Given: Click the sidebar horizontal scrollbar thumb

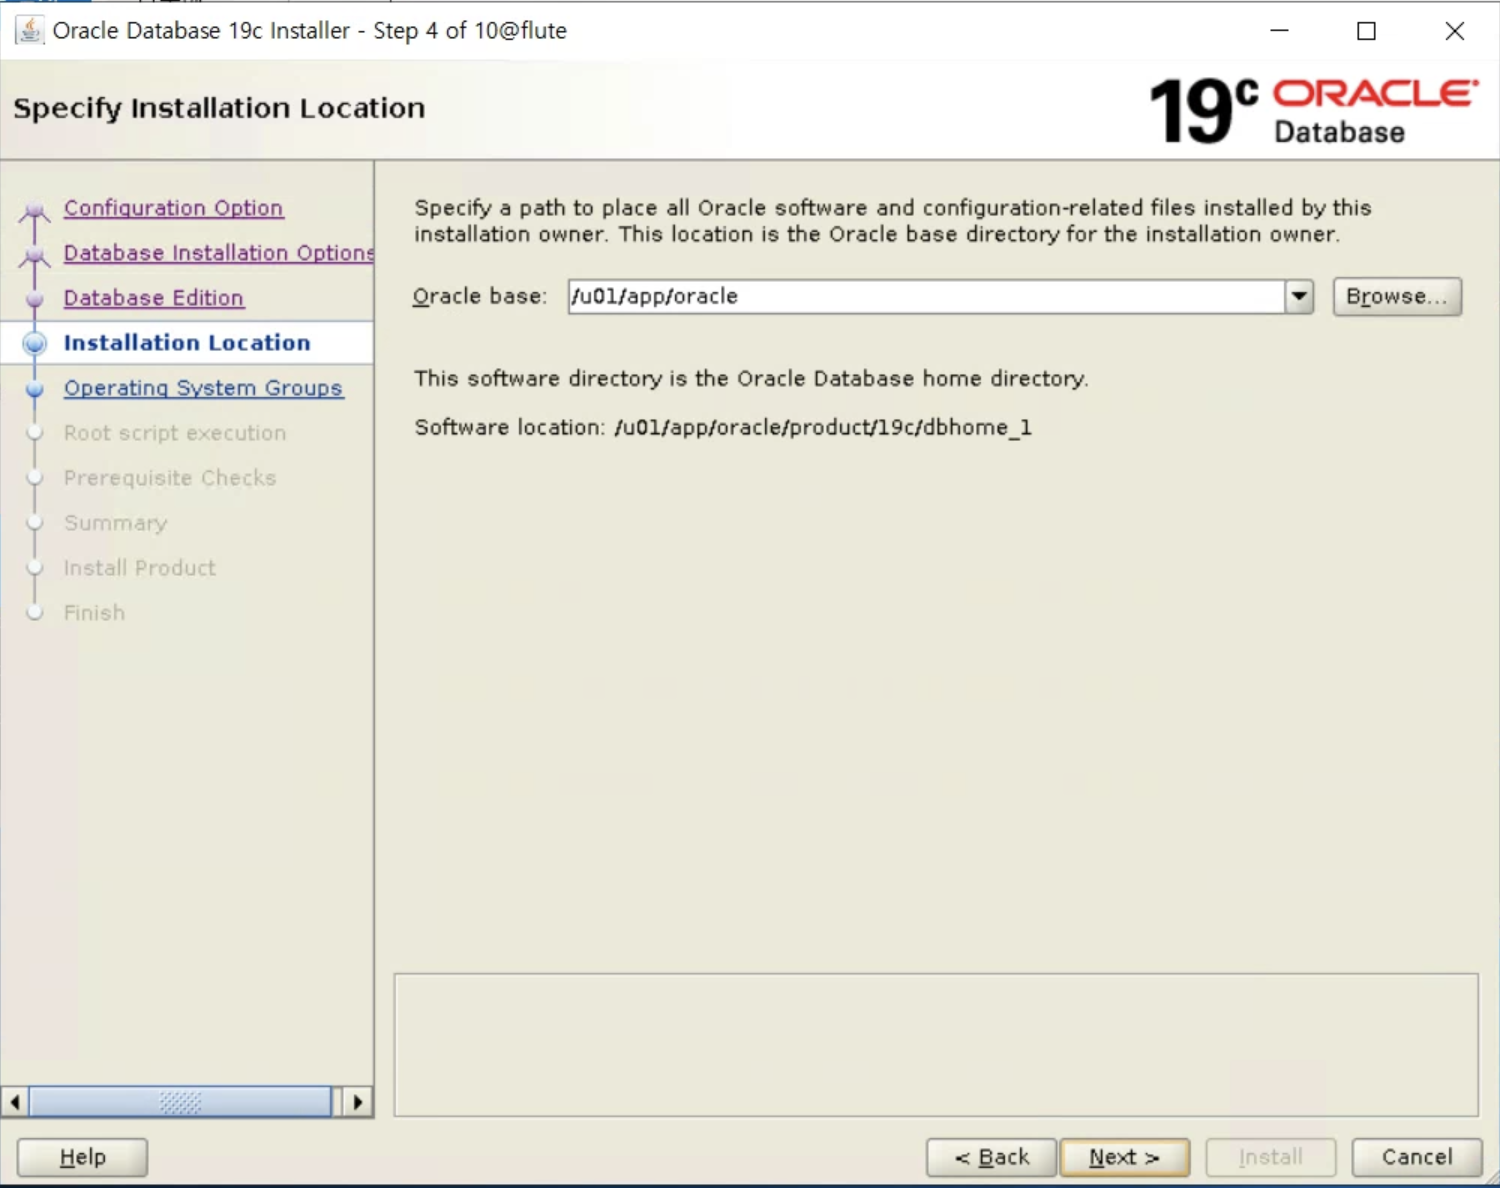Looking at the screenshot, I should [x=180, y=1102].
